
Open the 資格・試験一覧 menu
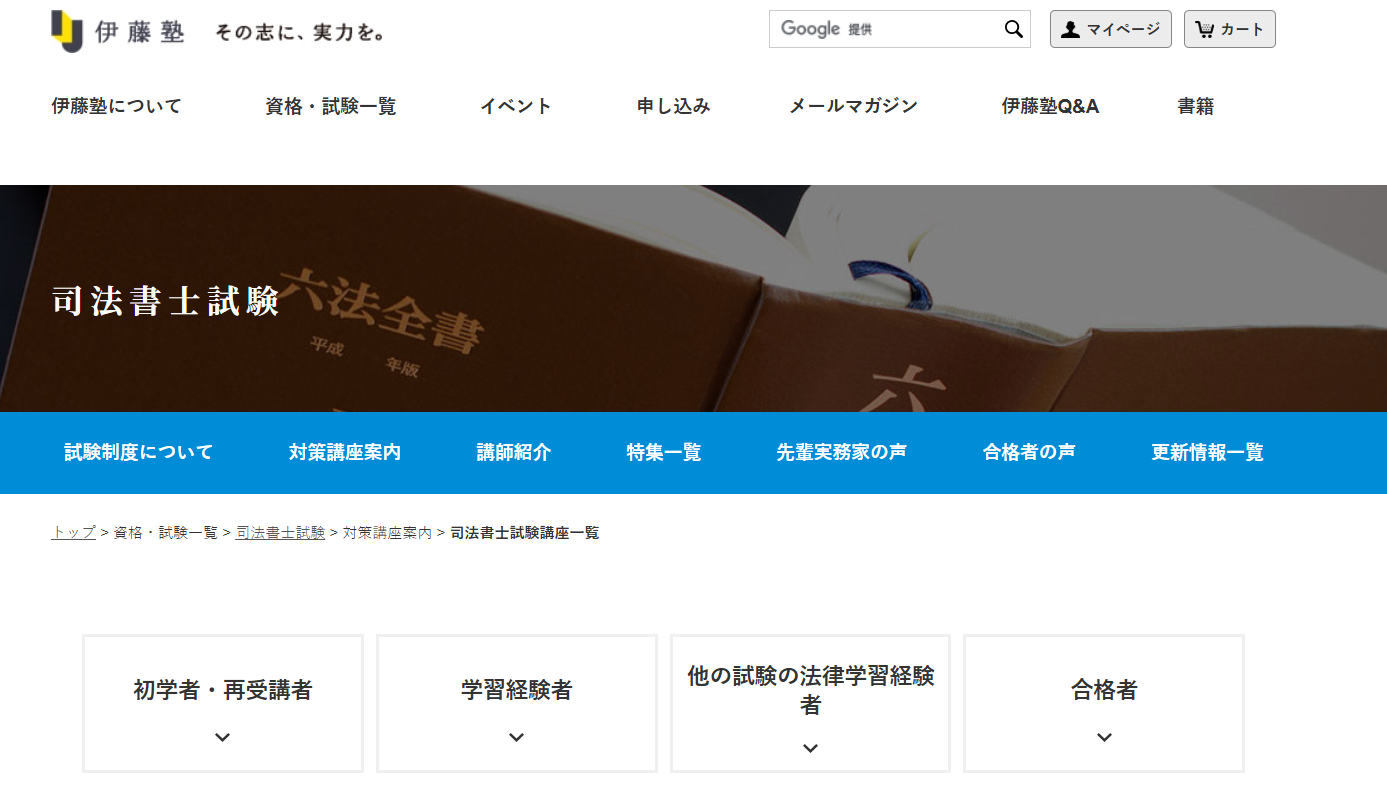[x=331, y=106]
